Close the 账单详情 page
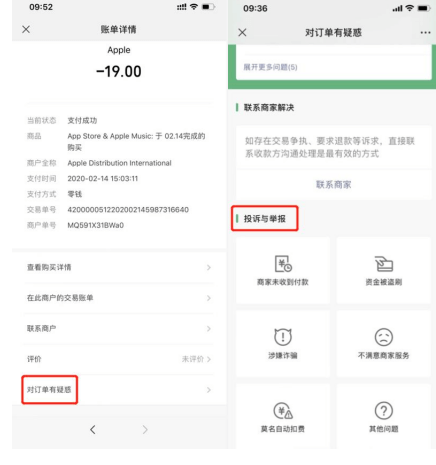This screenshot has height=465, width=436. point(26,29)
